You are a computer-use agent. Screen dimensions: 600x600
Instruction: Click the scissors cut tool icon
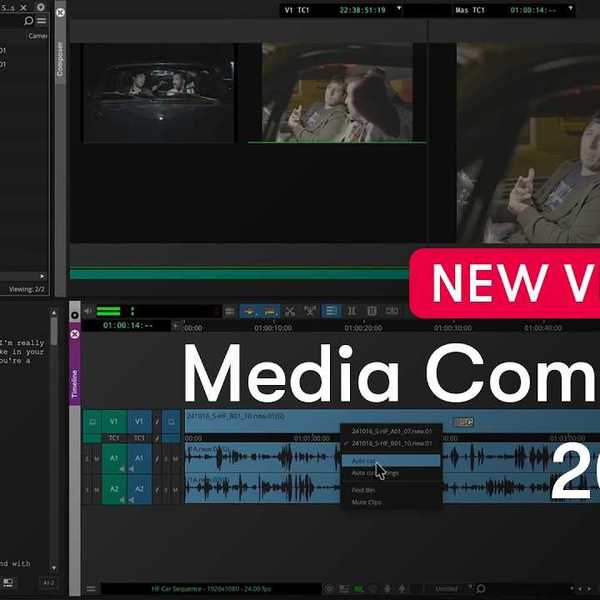click(290, 311)
